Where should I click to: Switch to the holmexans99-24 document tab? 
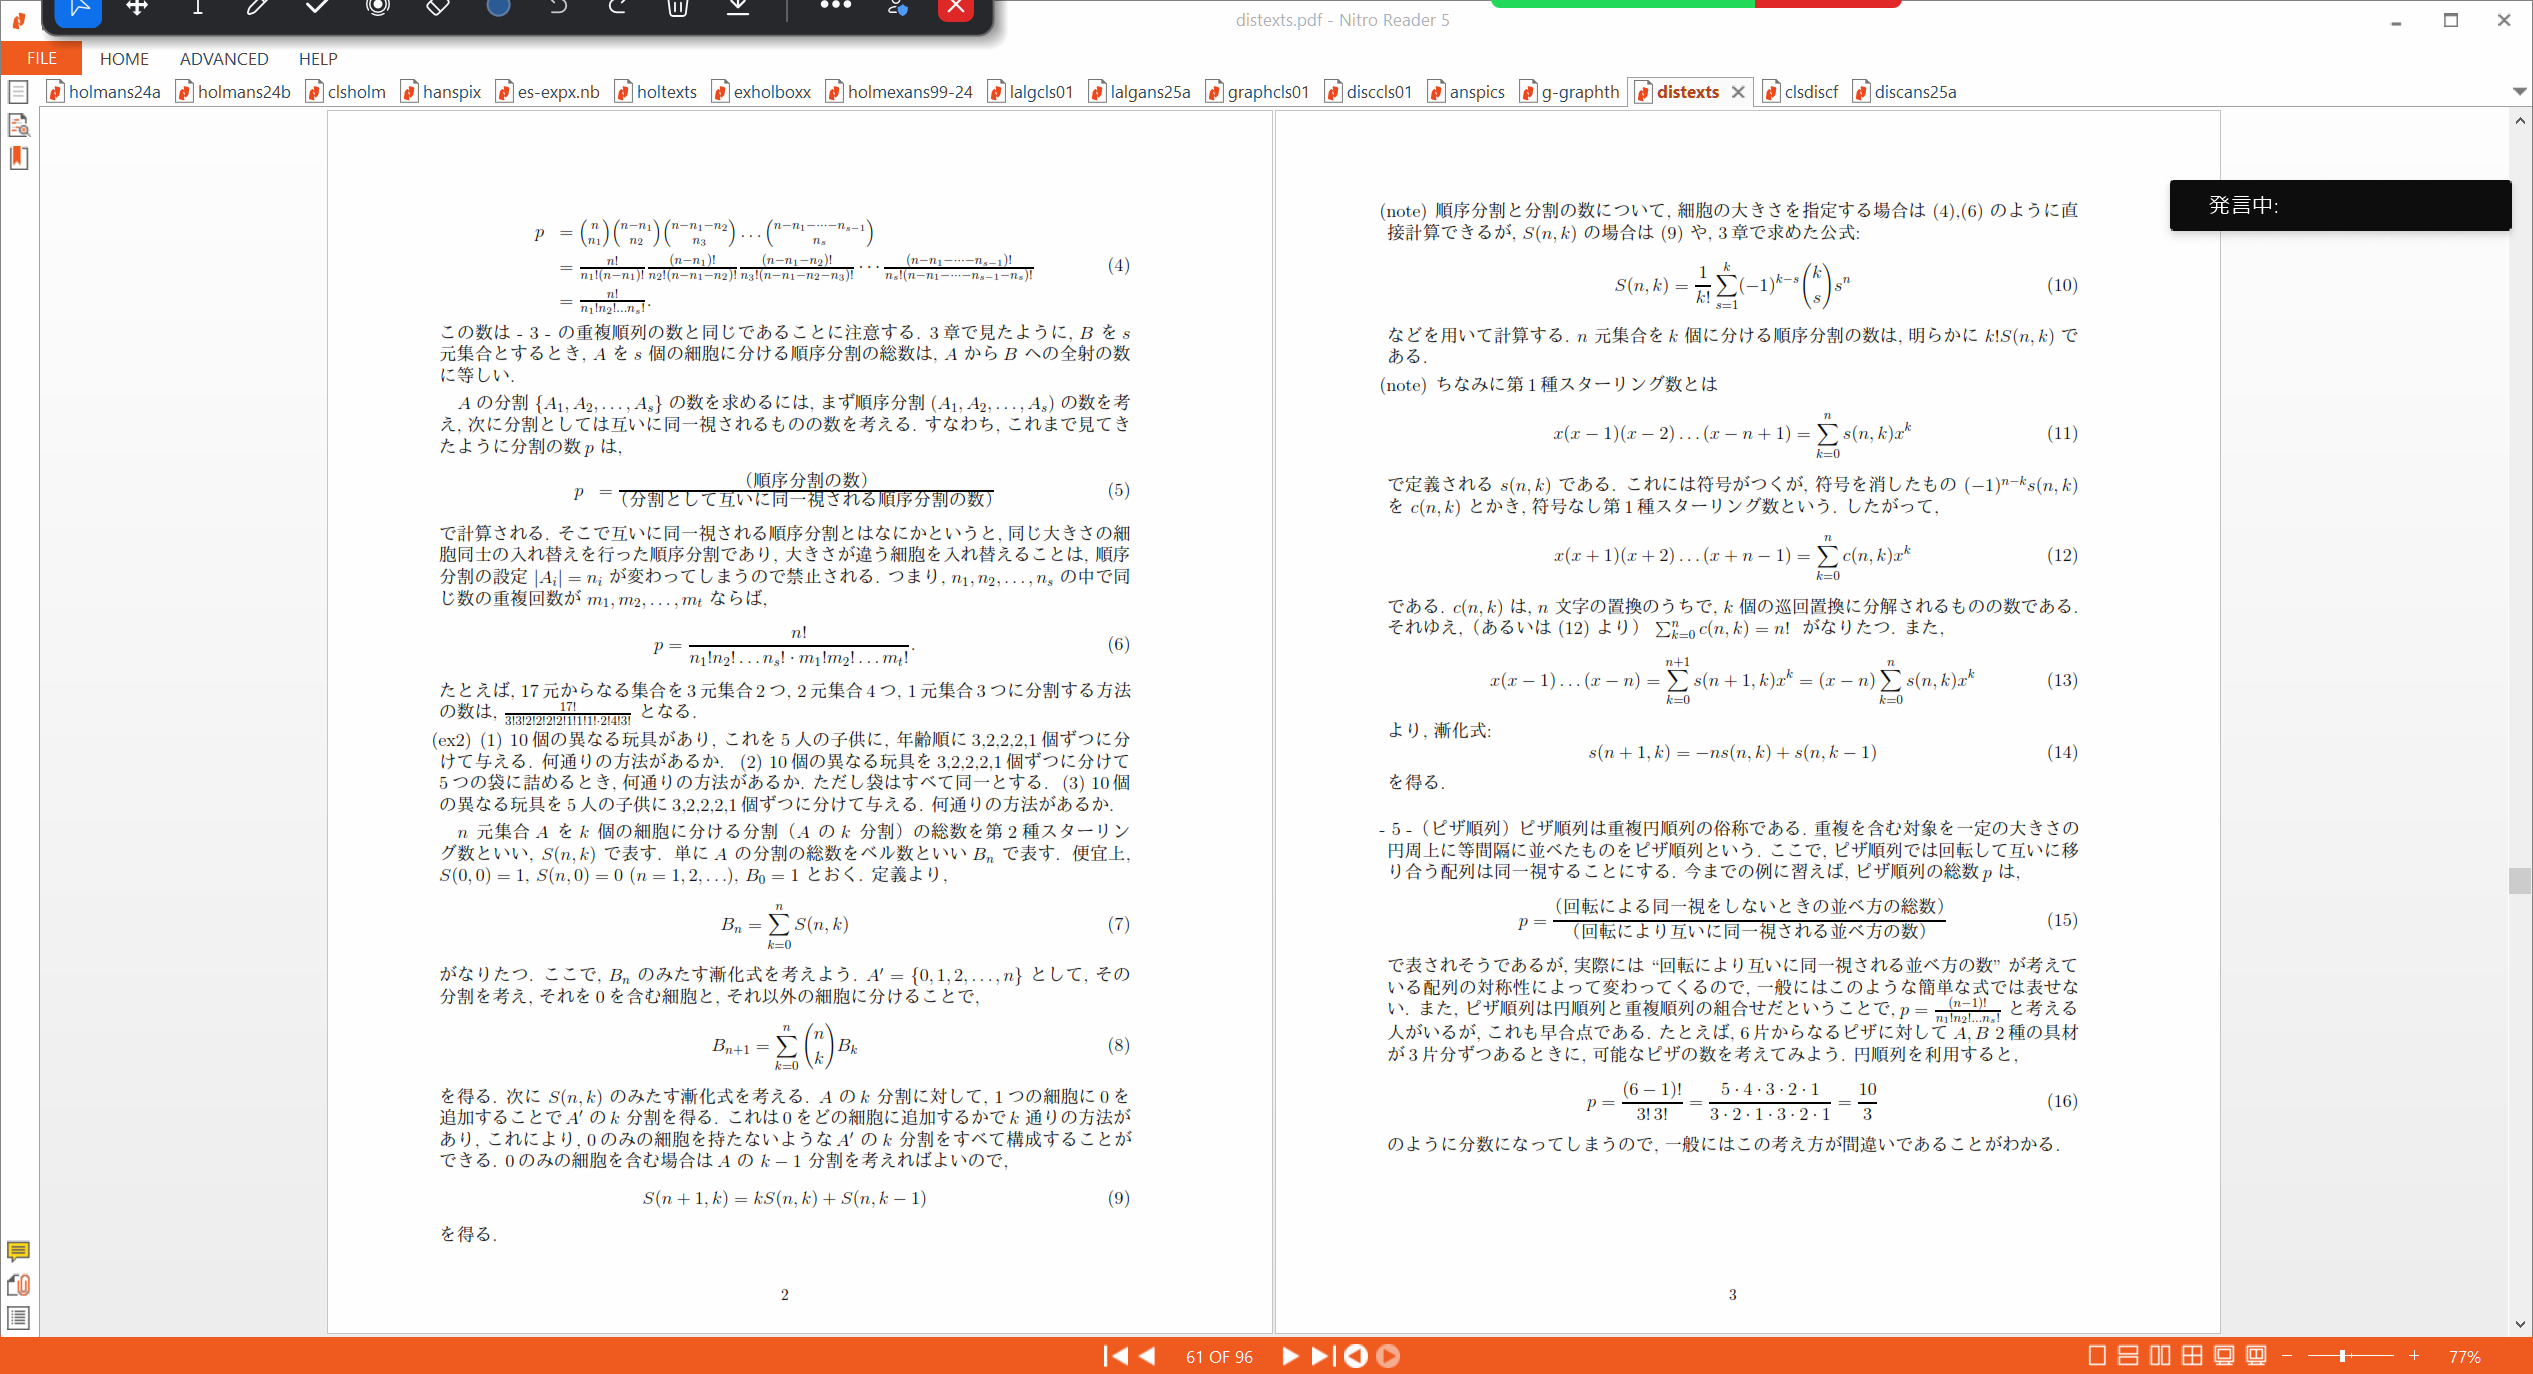[x=899, y=92]
